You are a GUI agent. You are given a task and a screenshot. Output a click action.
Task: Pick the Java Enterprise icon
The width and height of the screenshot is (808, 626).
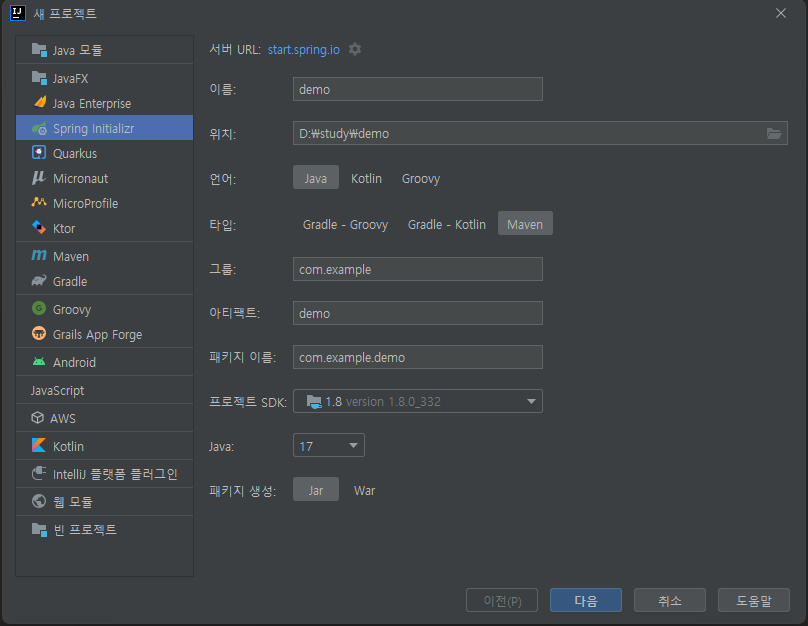coord(39,103)
